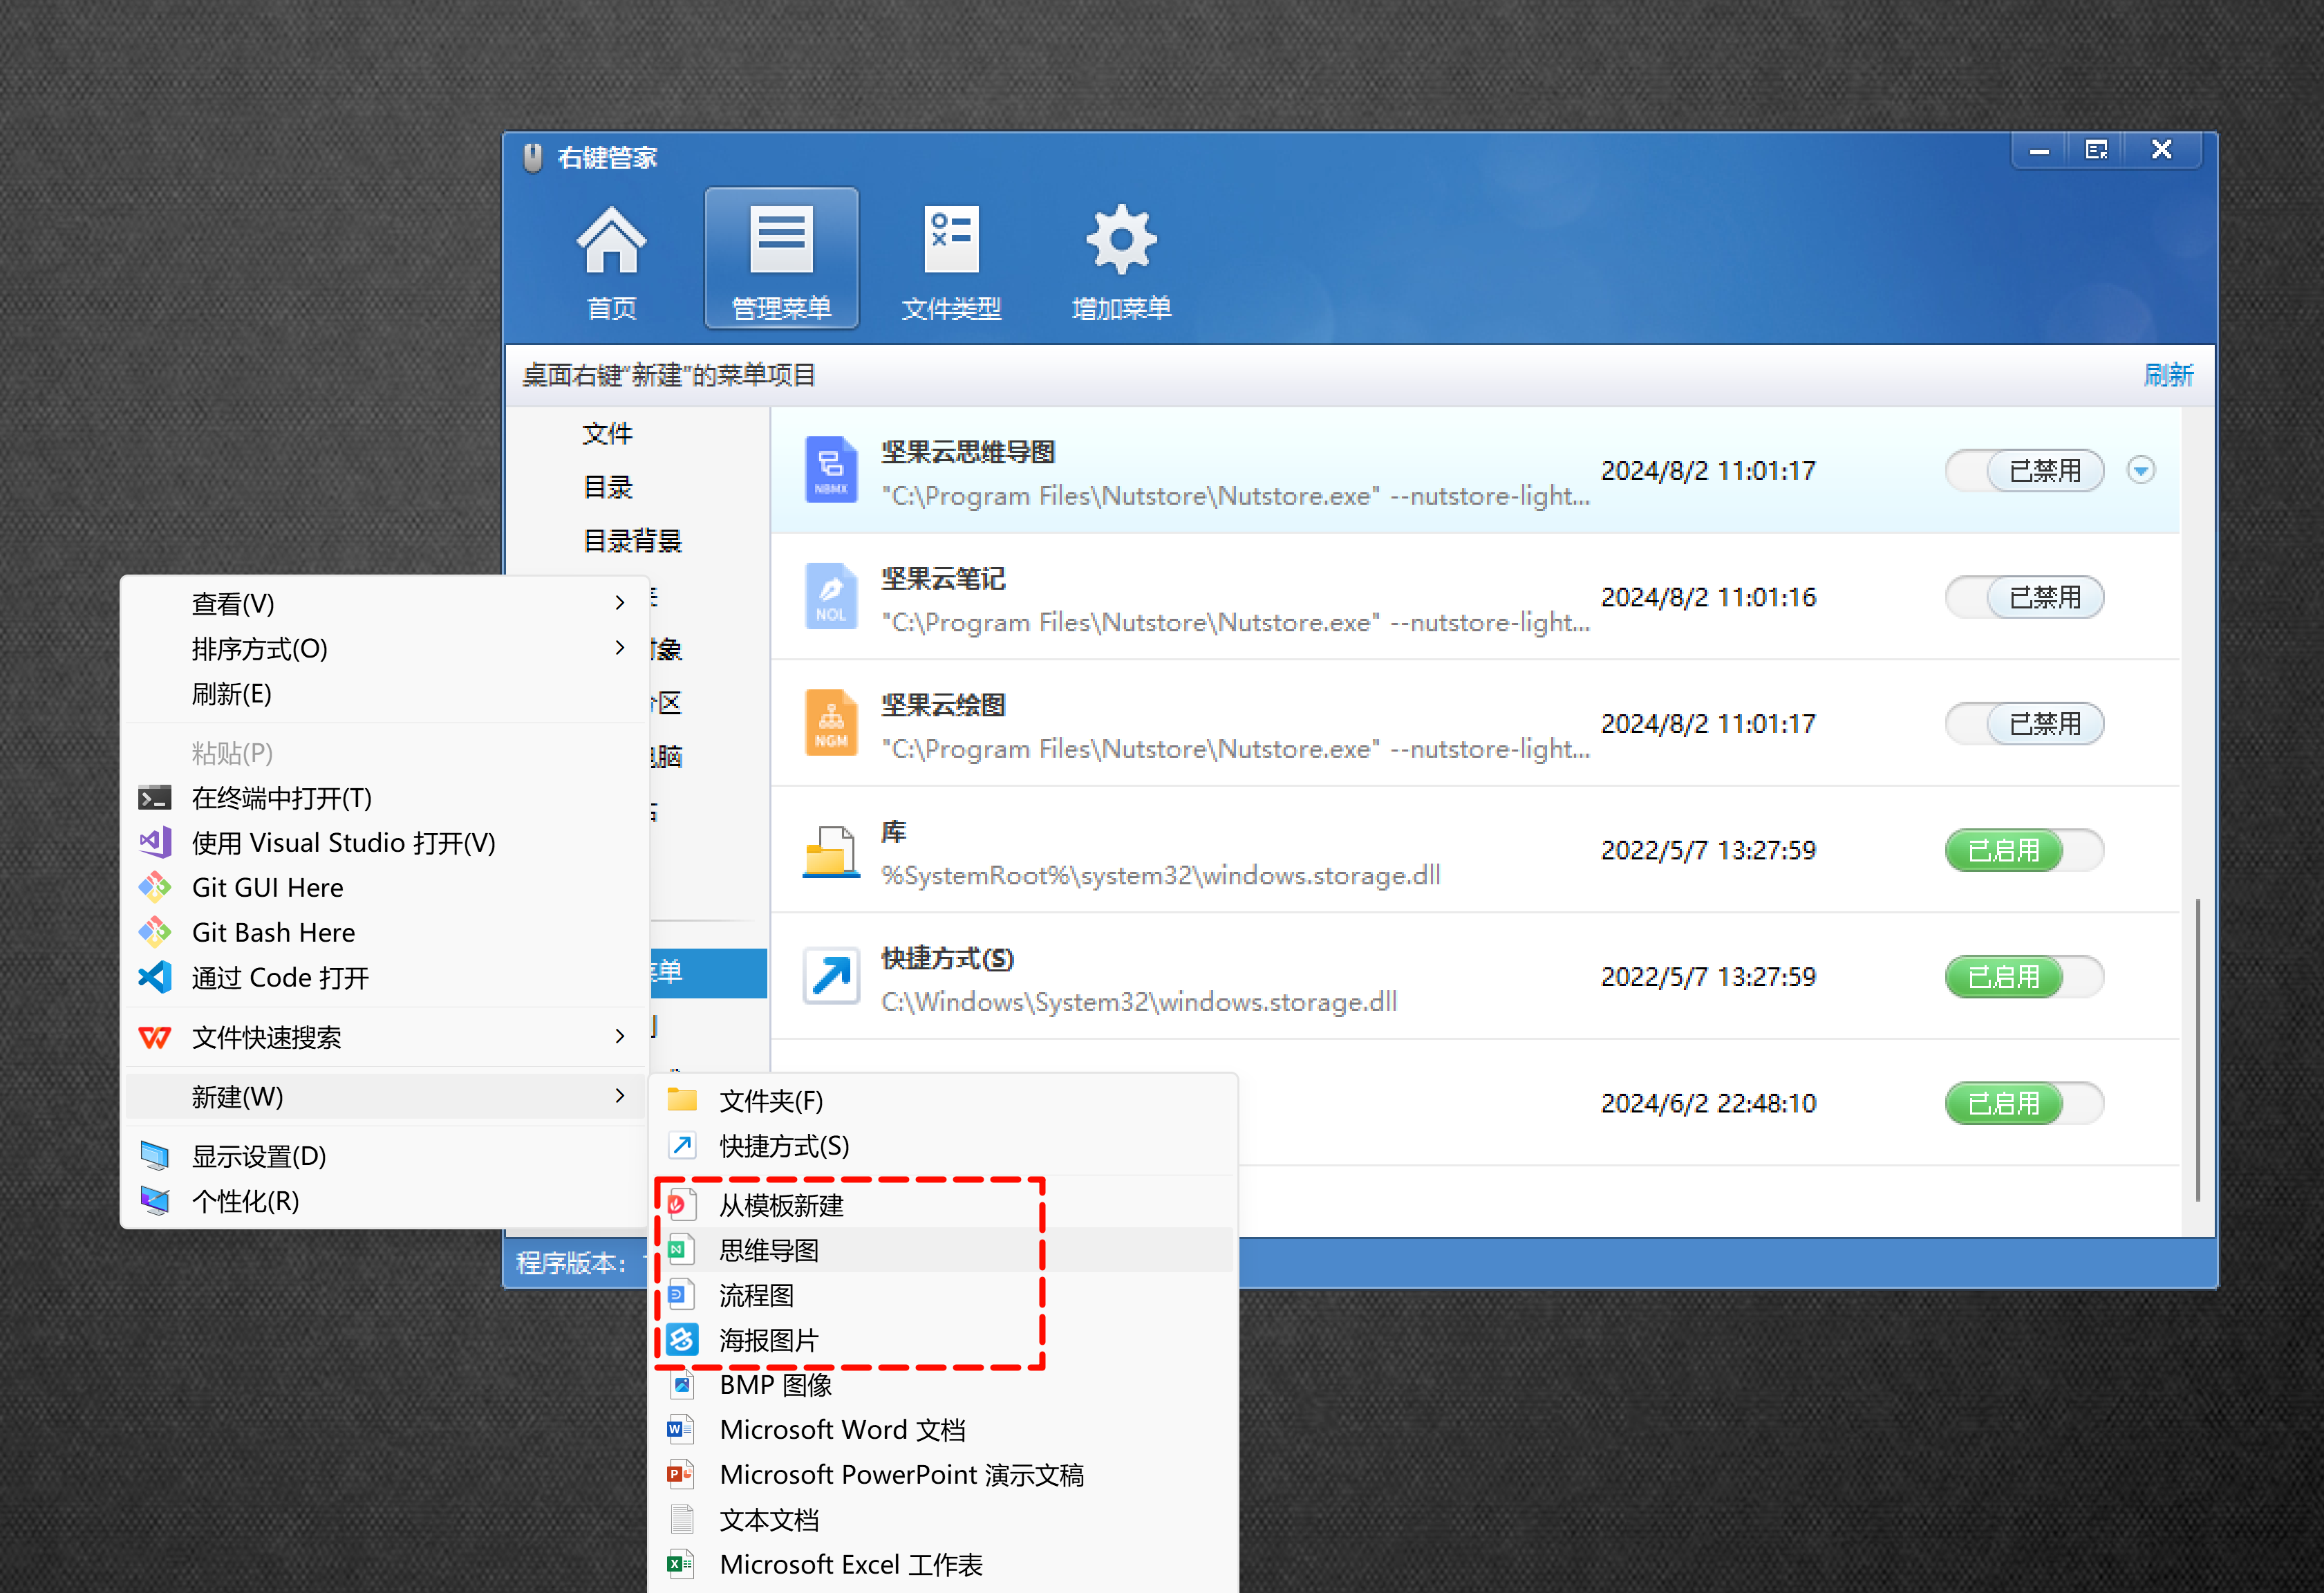The image size is (2324, 1593).
Task: Click the Git GUI Here icon
Action: [154, 887]
